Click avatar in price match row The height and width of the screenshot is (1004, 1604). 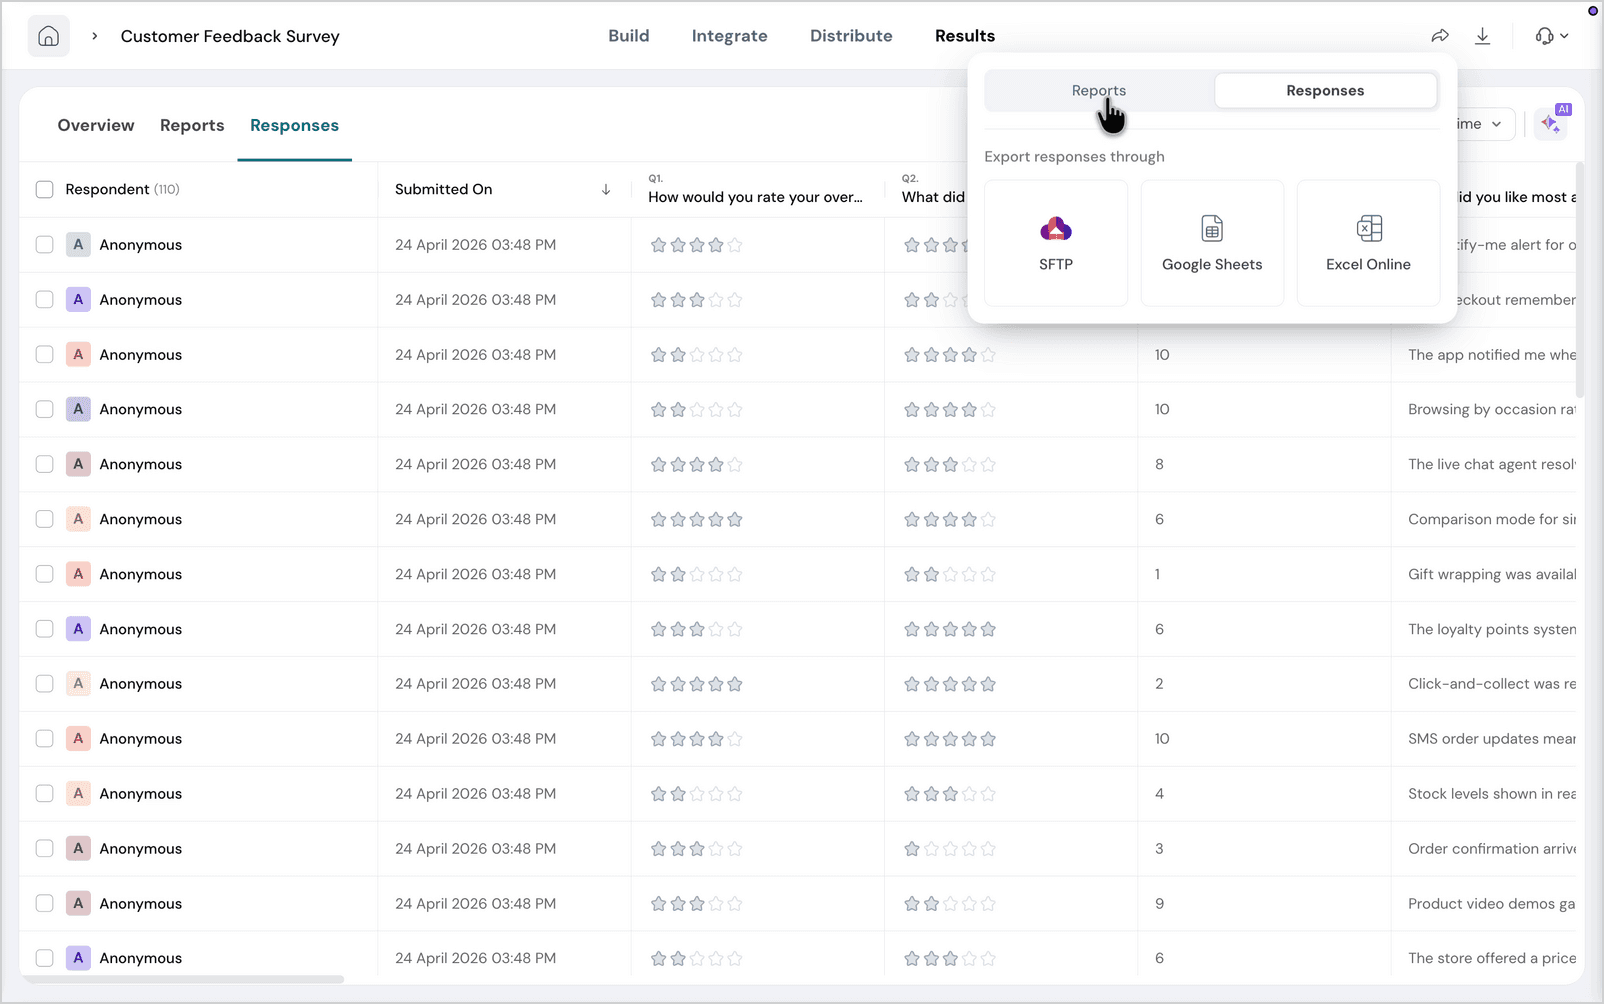point(78,958)
